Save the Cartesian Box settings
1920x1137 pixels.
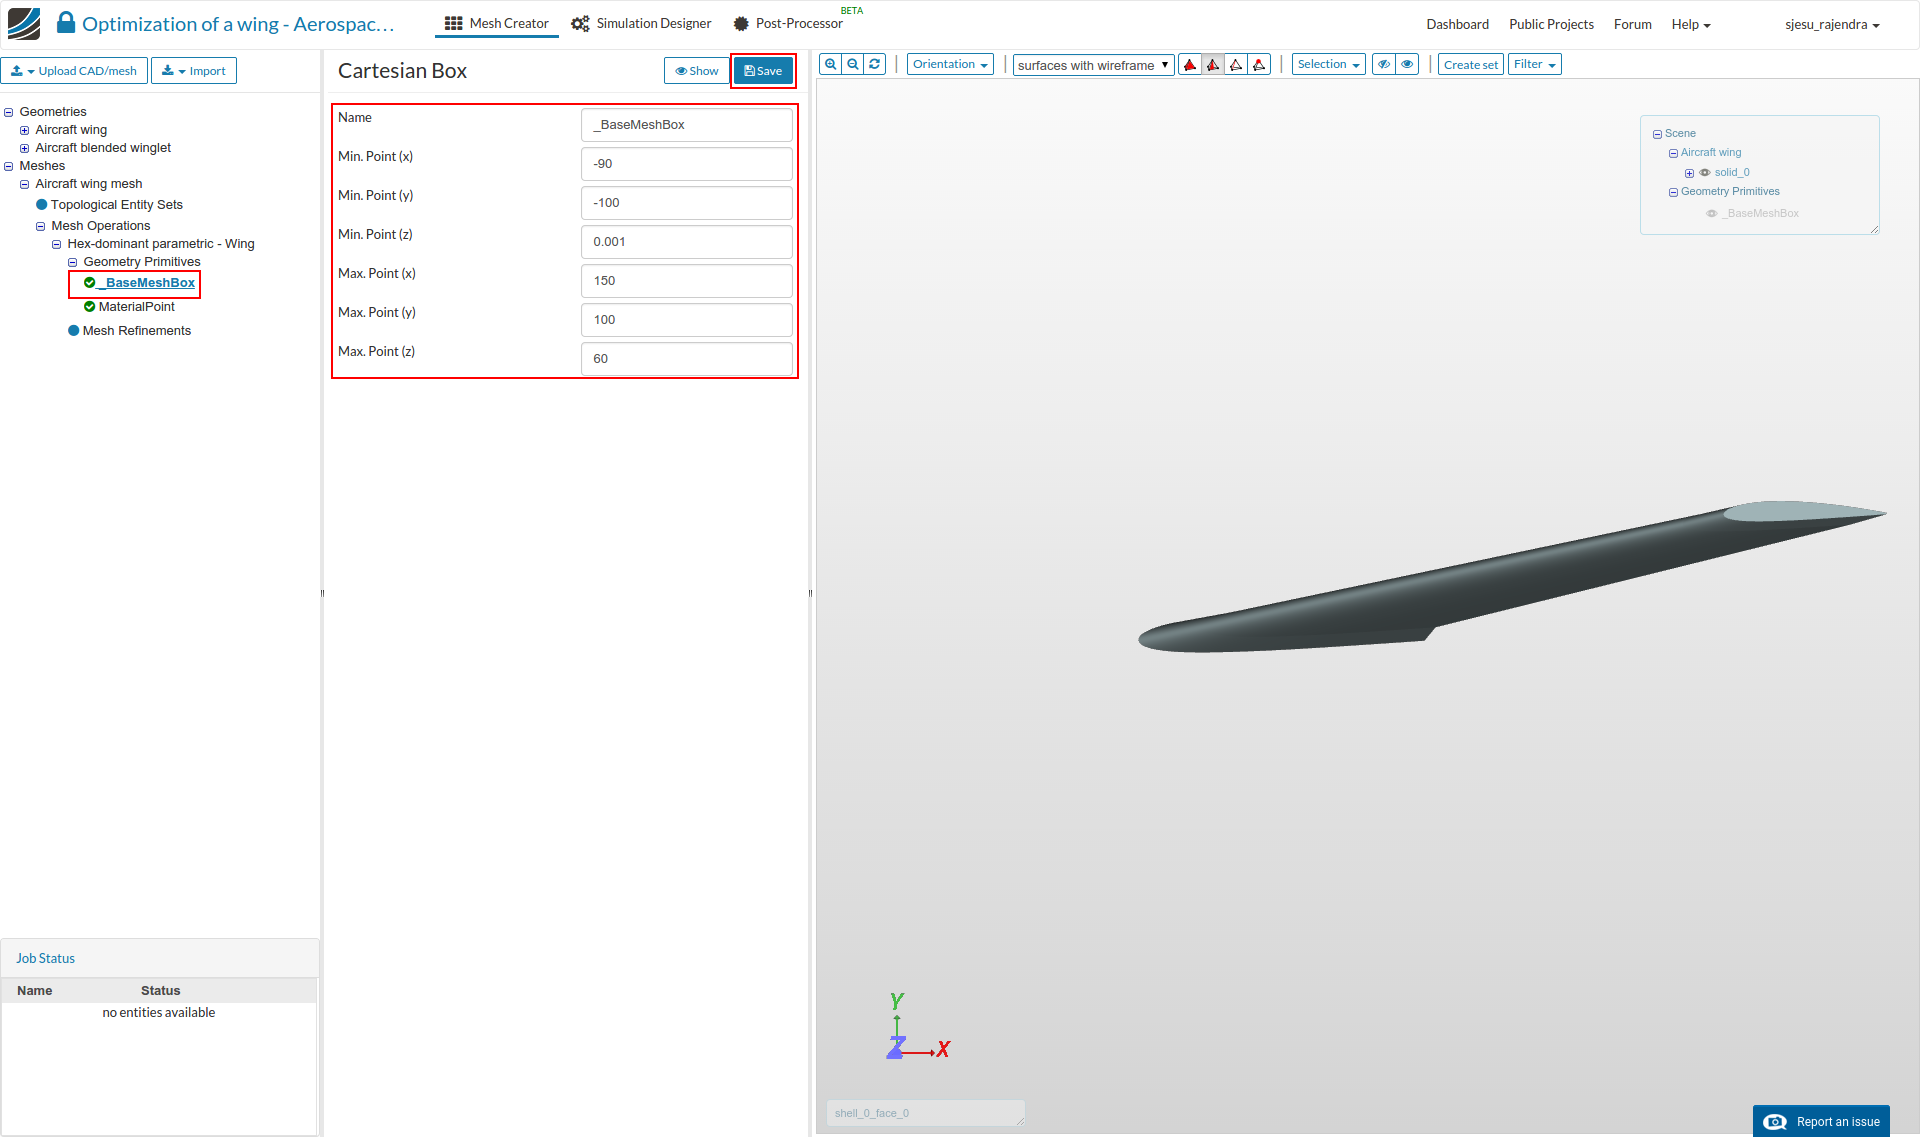tap(763, 71)
